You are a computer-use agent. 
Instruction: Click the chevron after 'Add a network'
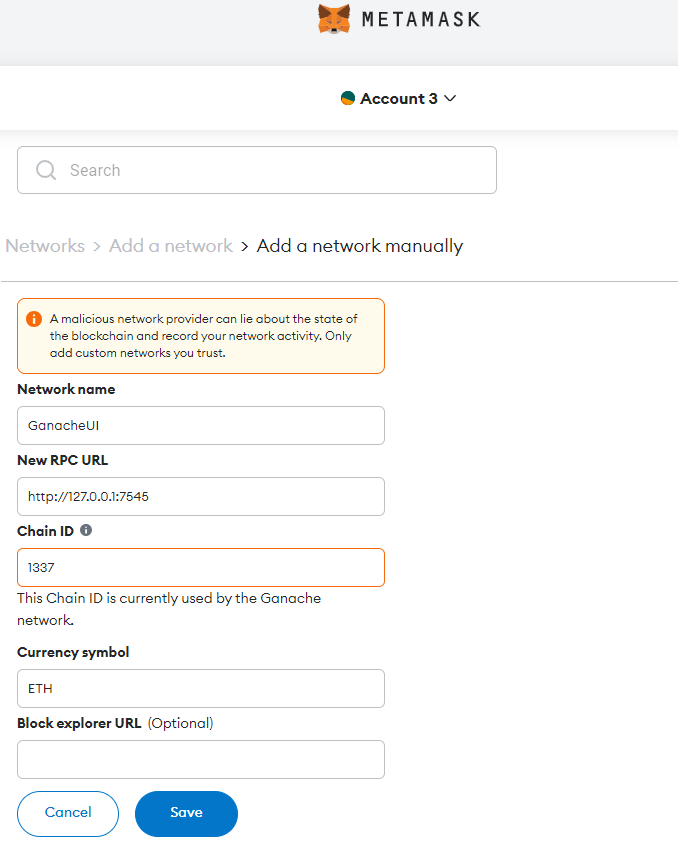(x=245, y=247)
